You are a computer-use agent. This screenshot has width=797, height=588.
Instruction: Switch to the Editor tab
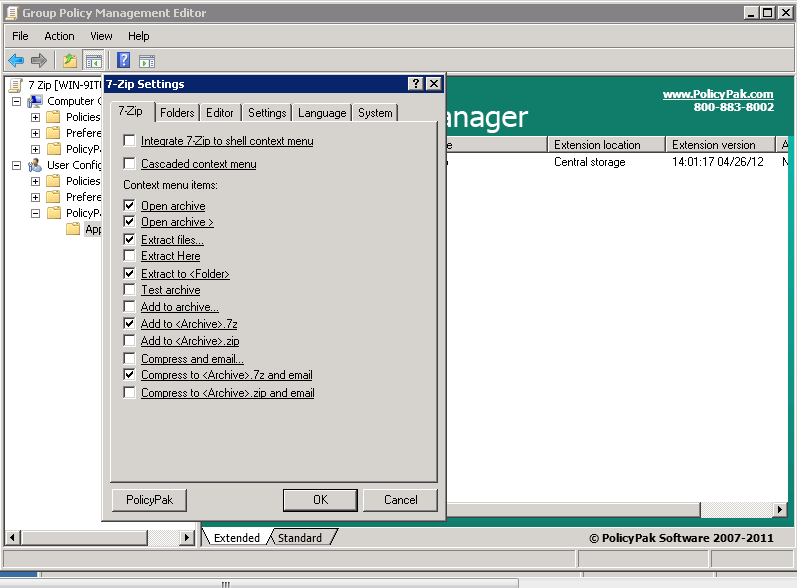(x=220, y=113)
